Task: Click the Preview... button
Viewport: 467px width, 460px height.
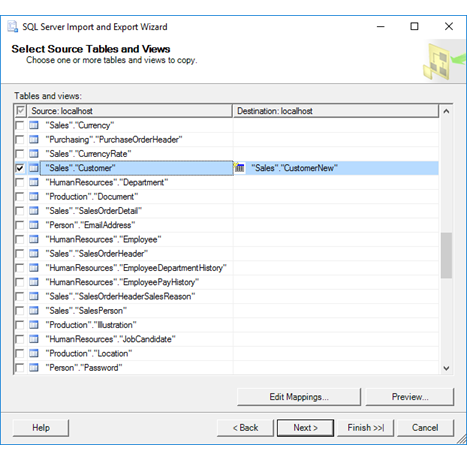Action: 410,397
